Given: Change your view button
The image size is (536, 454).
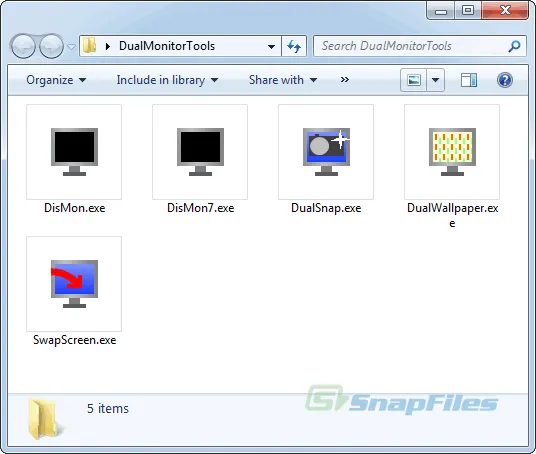Looking at the screenshot, I should (x=414, y=80).
